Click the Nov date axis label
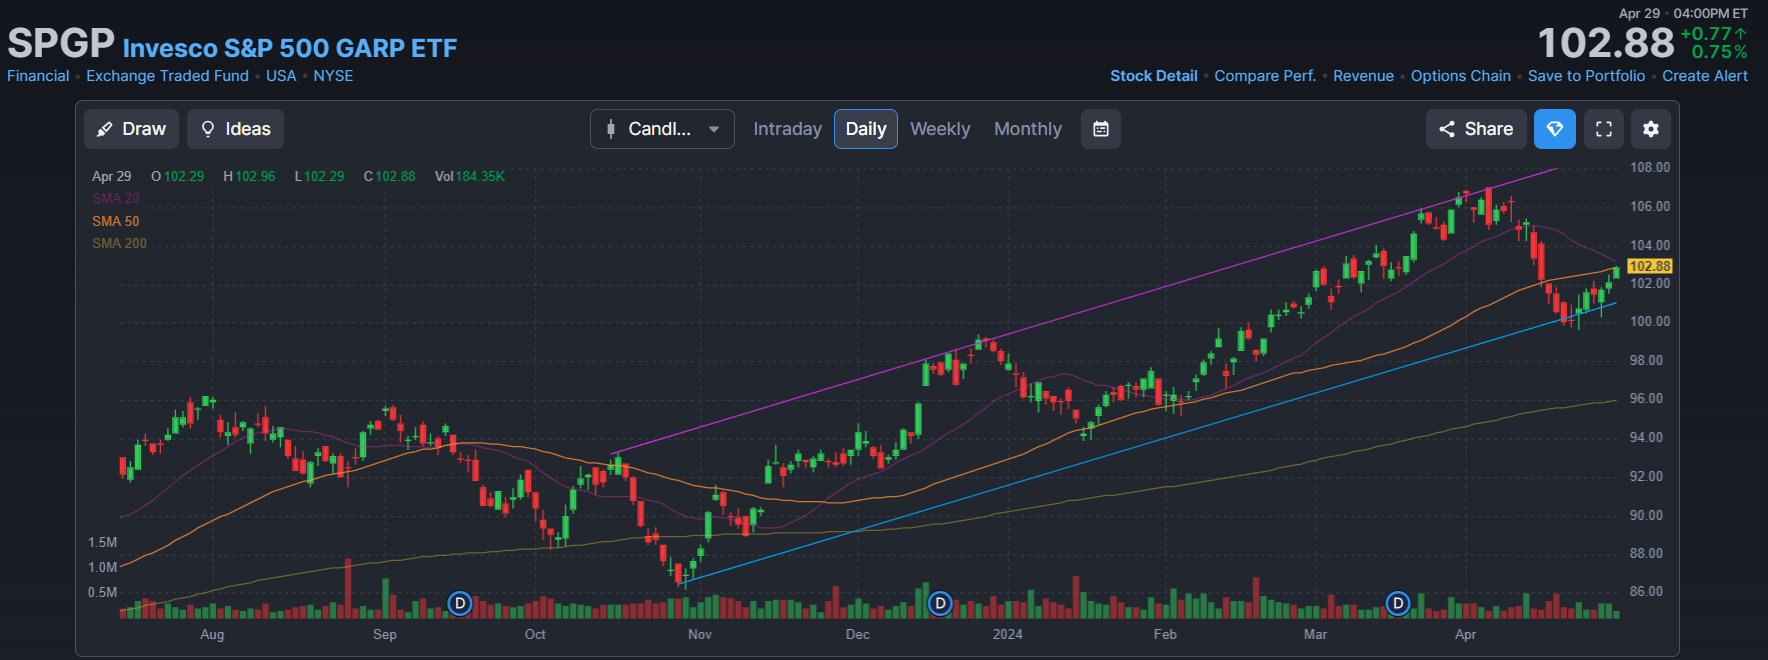 pos(700,634)
